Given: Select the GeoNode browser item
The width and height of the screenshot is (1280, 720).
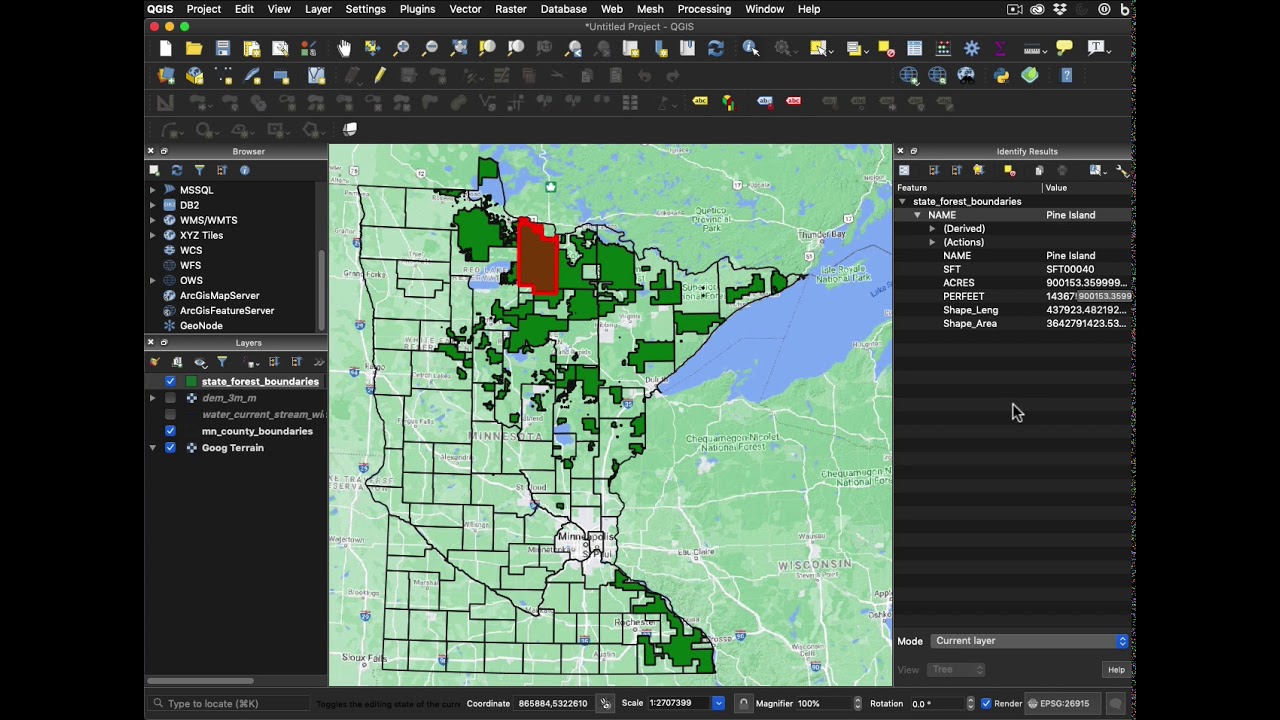Looking at the screenshot, I should 201,326.
